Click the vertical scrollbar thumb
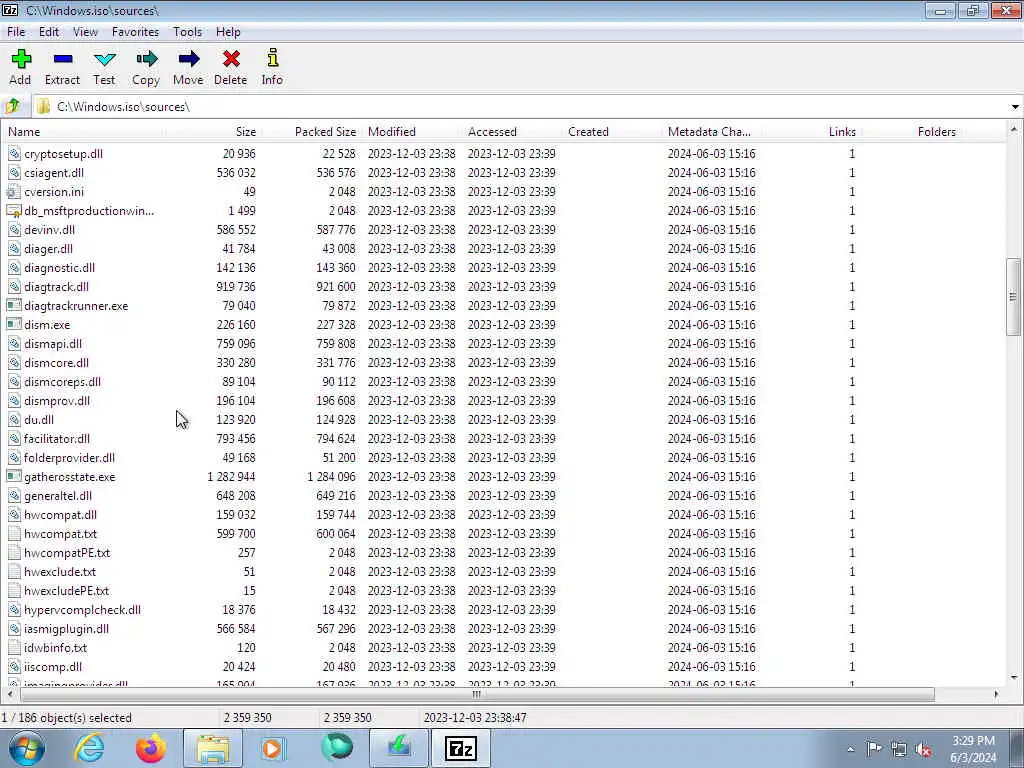1024x768 pixels. 1014,296
